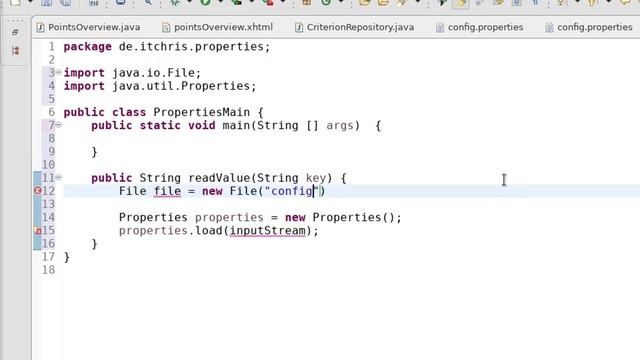This screenshot has height=360, width=640.
Task: Click line number 18 in the gutter
Action: [48, 270]
